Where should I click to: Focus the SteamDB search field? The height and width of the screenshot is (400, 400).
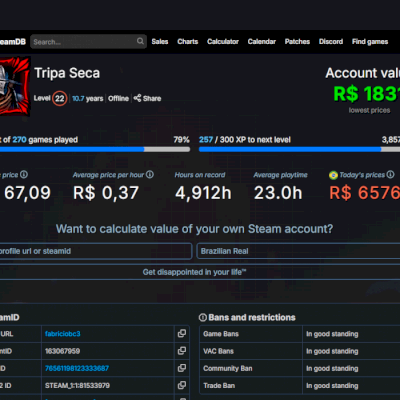(x=88, y=42)
